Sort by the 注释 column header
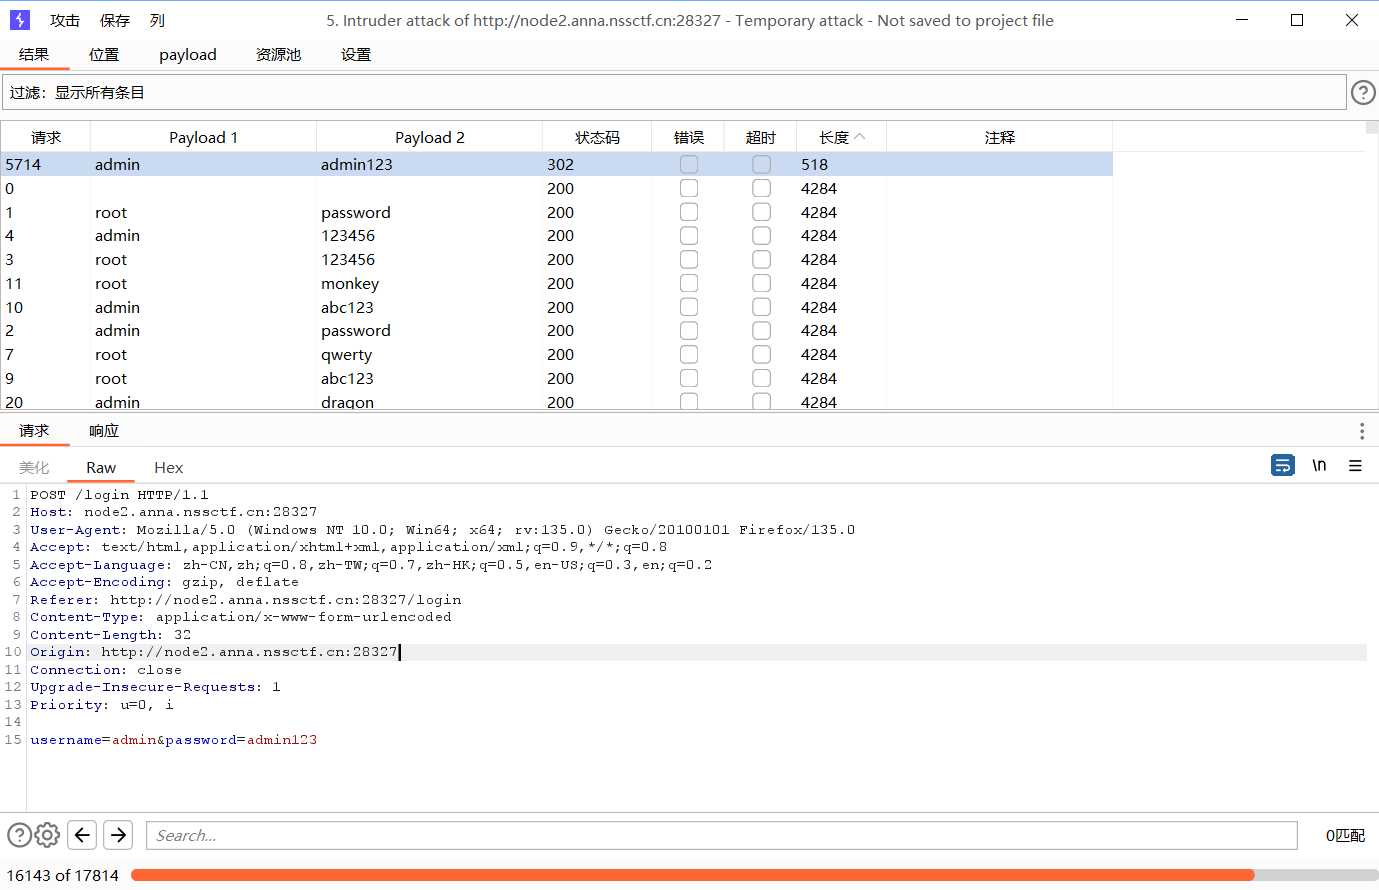This screenshot has width=1379, height=890. click(x=1000, y=137)
